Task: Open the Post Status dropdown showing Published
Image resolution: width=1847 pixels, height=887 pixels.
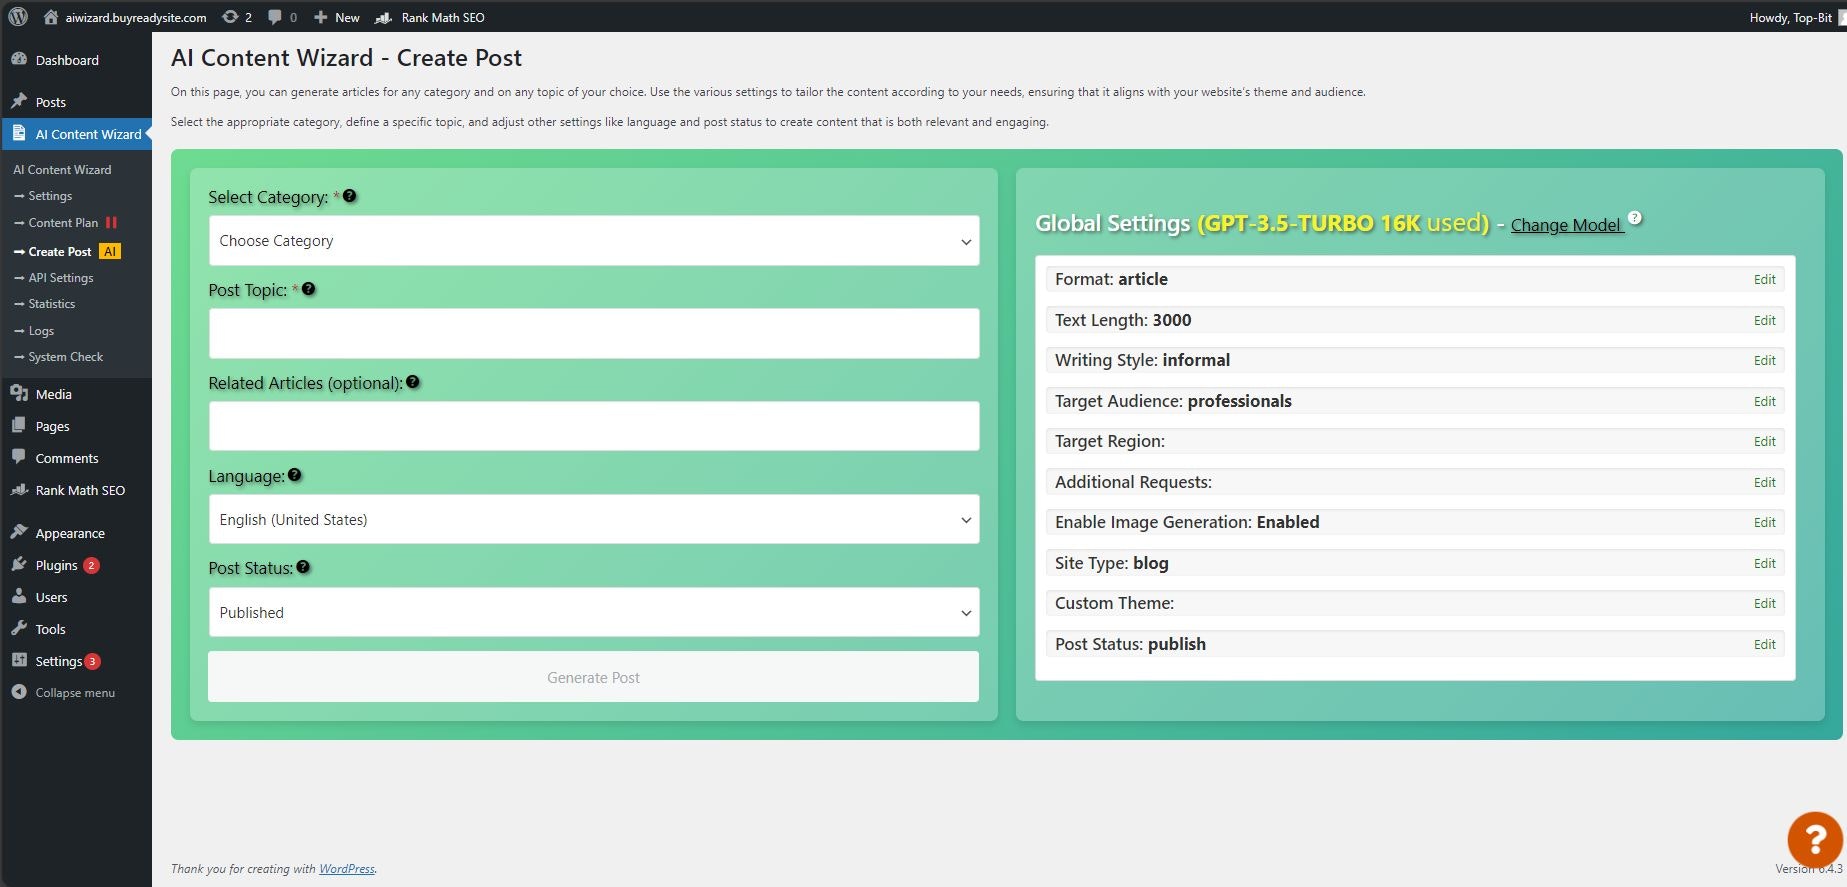Action: pyautogui.click(x=594, y=612)
